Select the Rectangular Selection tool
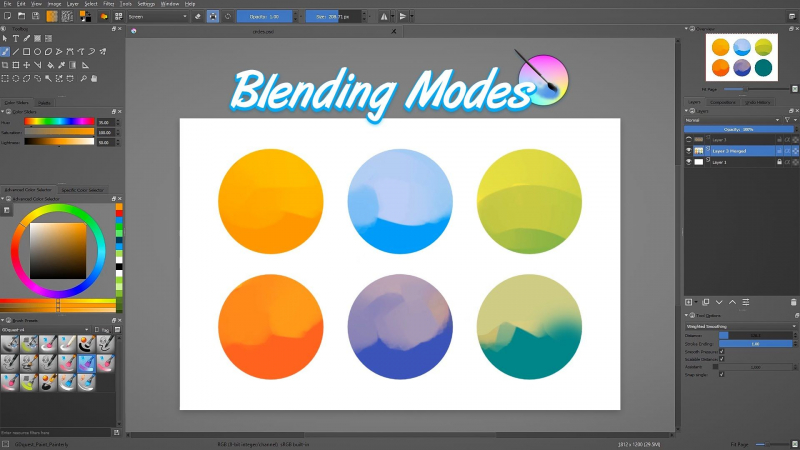The image size is (800, 450). [x=5, y=79]
